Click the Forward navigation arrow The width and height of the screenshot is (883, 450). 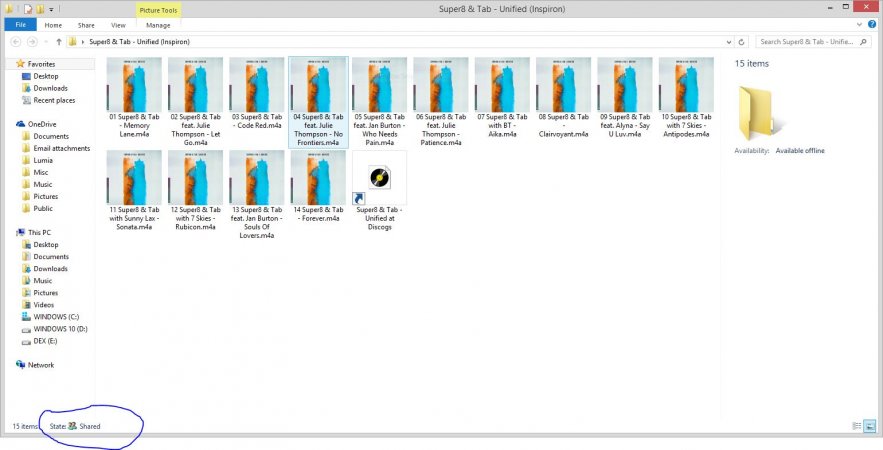coord(32,42)
